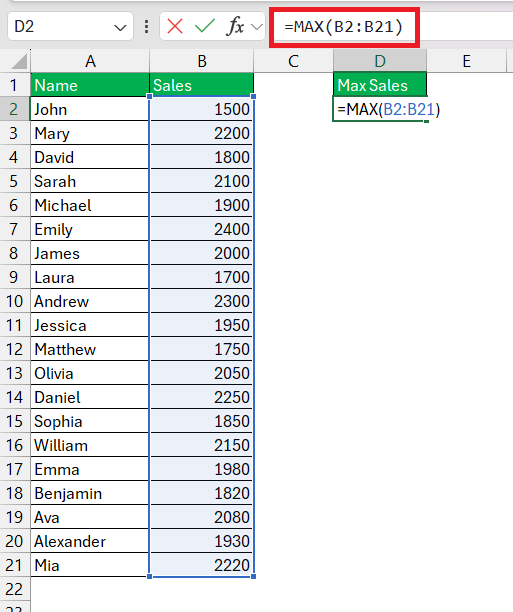The height and width of the screenshot is (612, 513).
Task: Click inside the formula bar text
Action: (343, 27)
